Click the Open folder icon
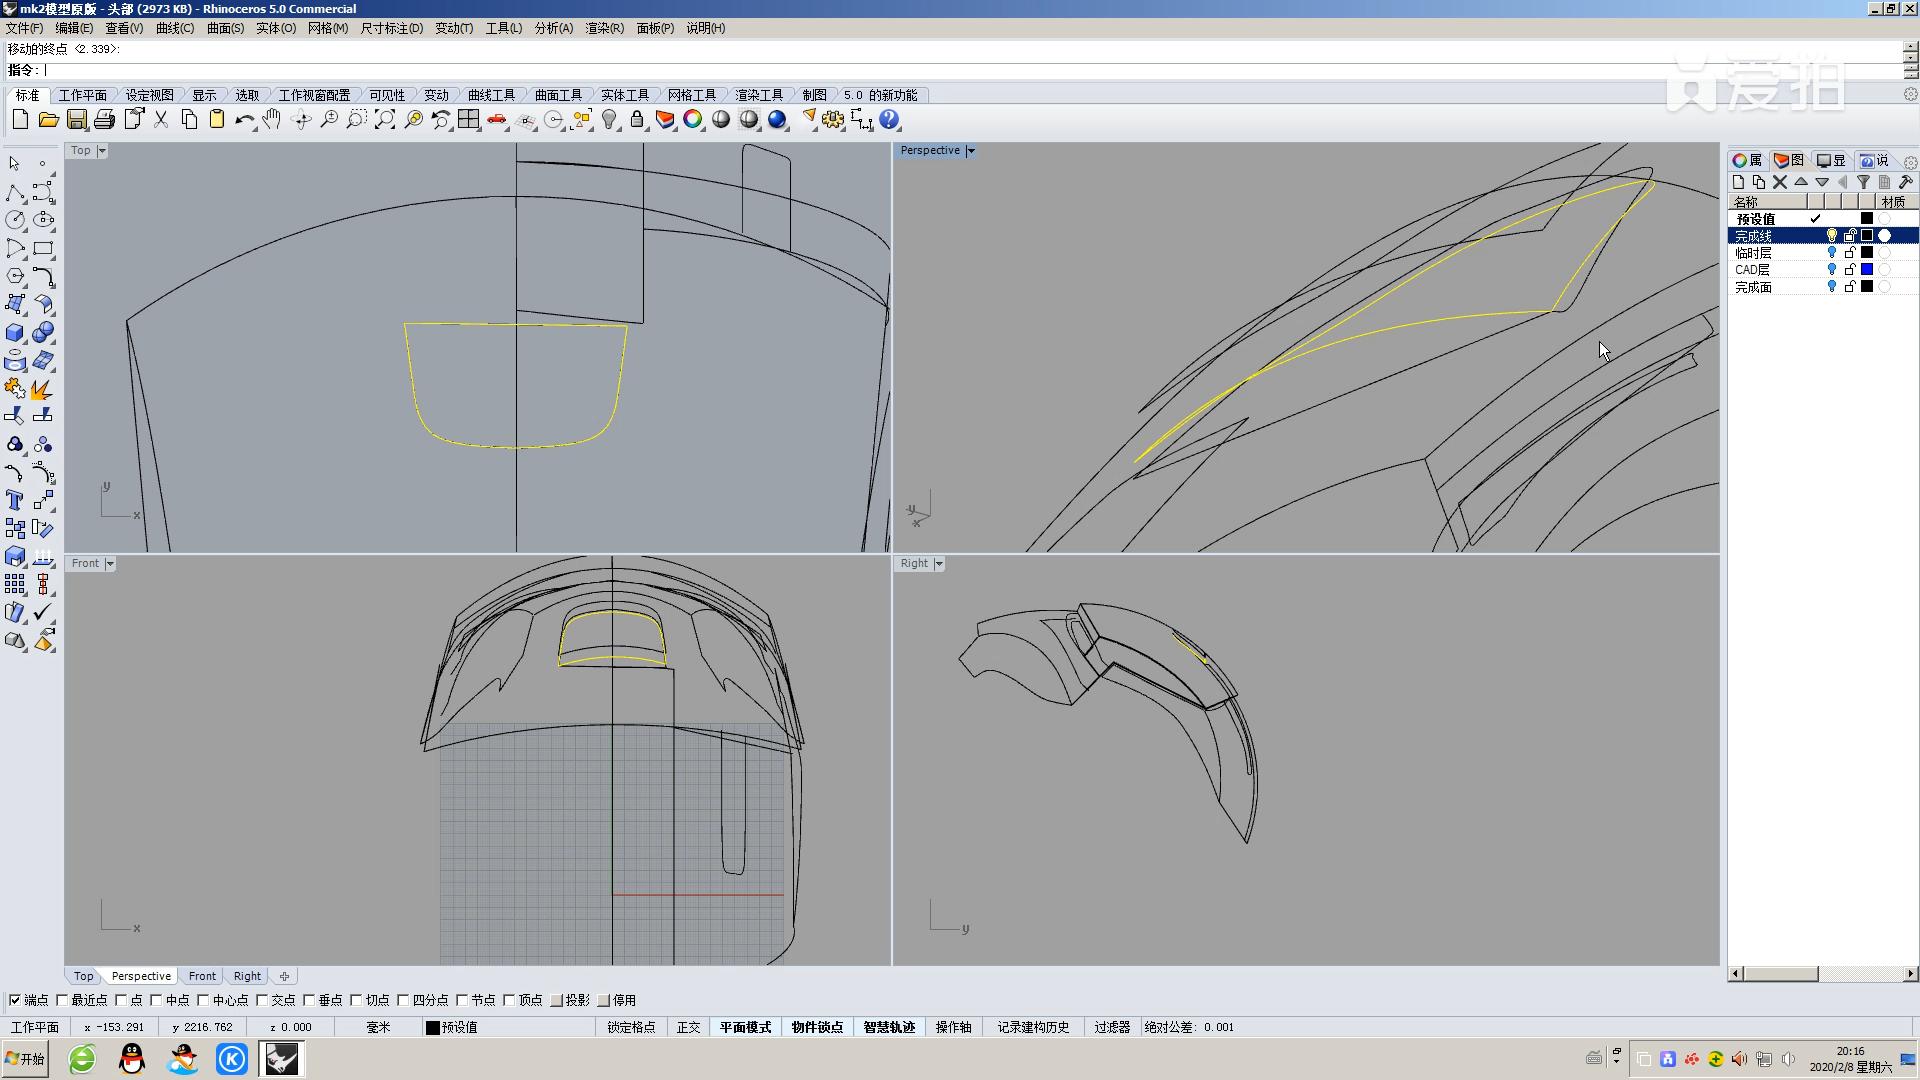This screenshot has height=1080, width=1920. click(x=48, y=120)
